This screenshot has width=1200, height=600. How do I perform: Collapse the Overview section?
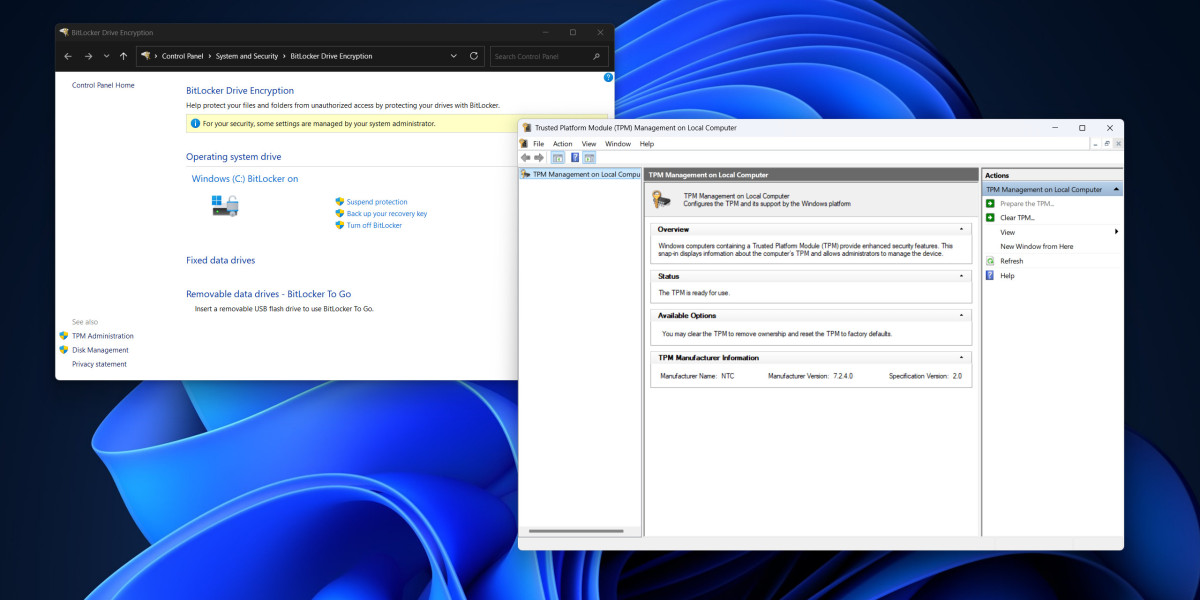pos(962,229)
